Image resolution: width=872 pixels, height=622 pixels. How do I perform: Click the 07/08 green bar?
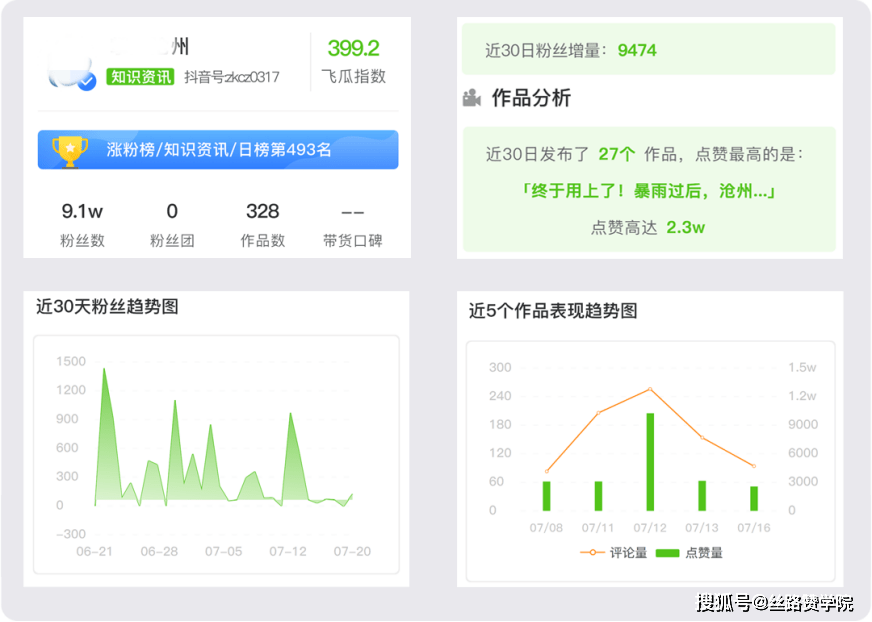547,495
